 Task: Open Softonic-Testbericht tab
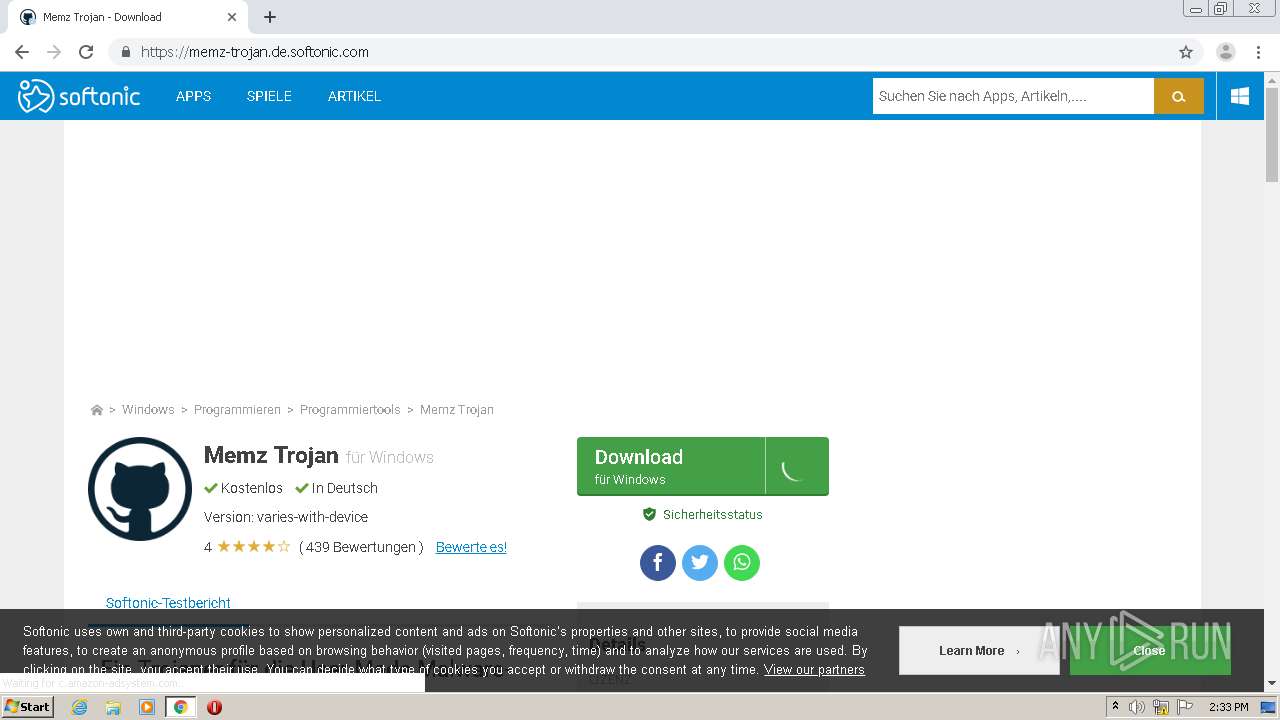coord(168,603)
